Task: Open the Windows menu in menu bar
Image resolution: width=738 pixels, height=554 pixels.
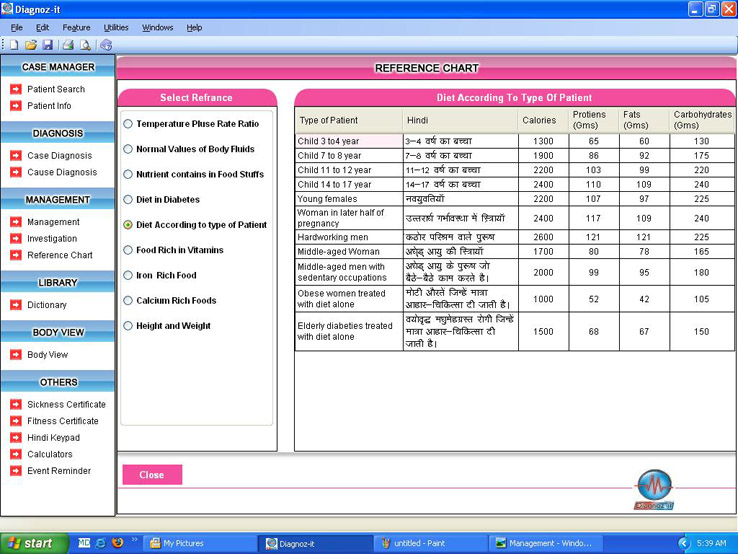Action: (x=157, y=28)
